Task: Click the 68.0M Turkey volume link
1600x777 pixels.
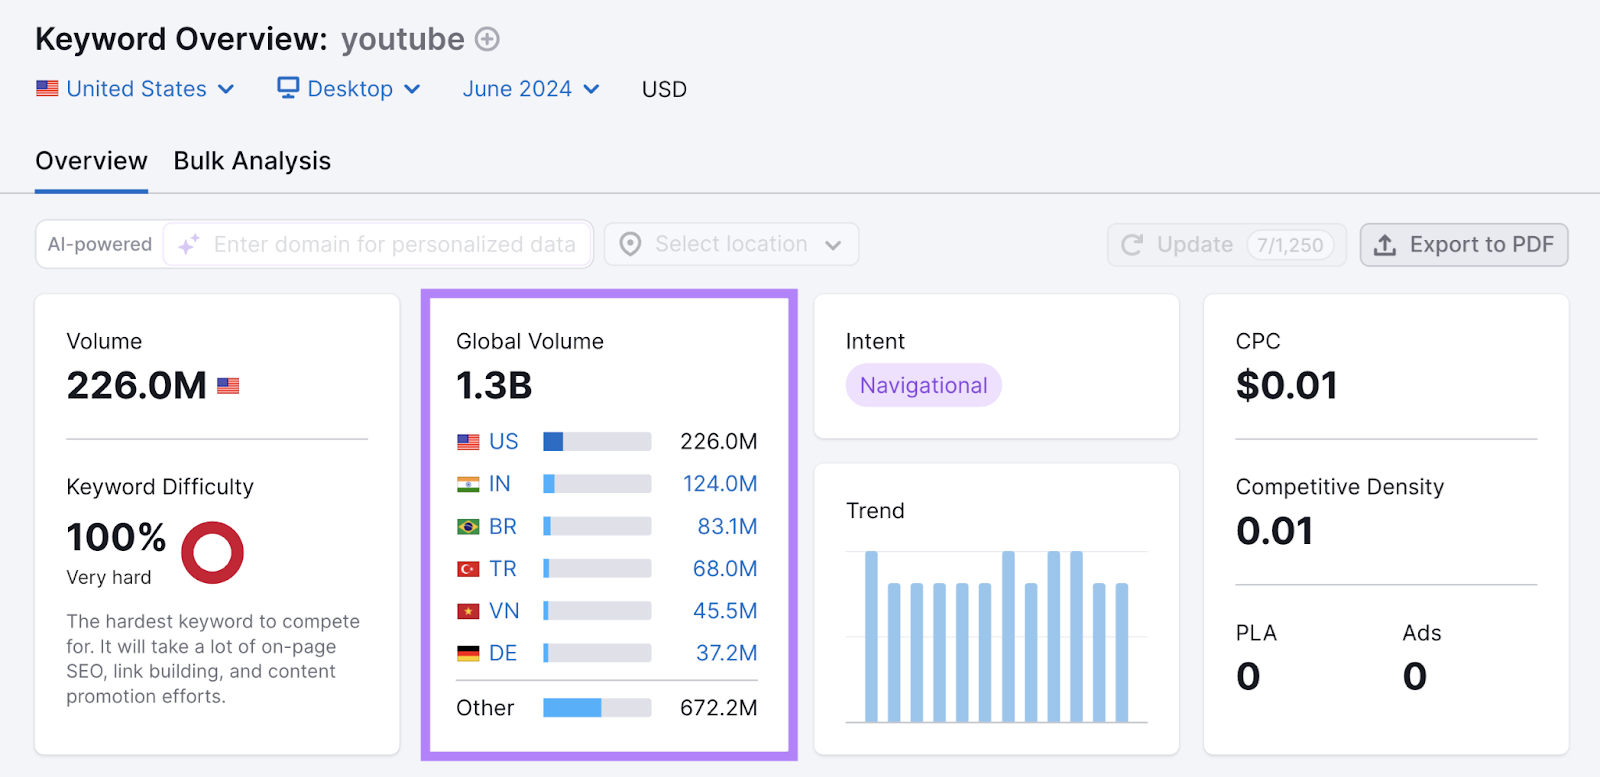Action: (725, 569)
